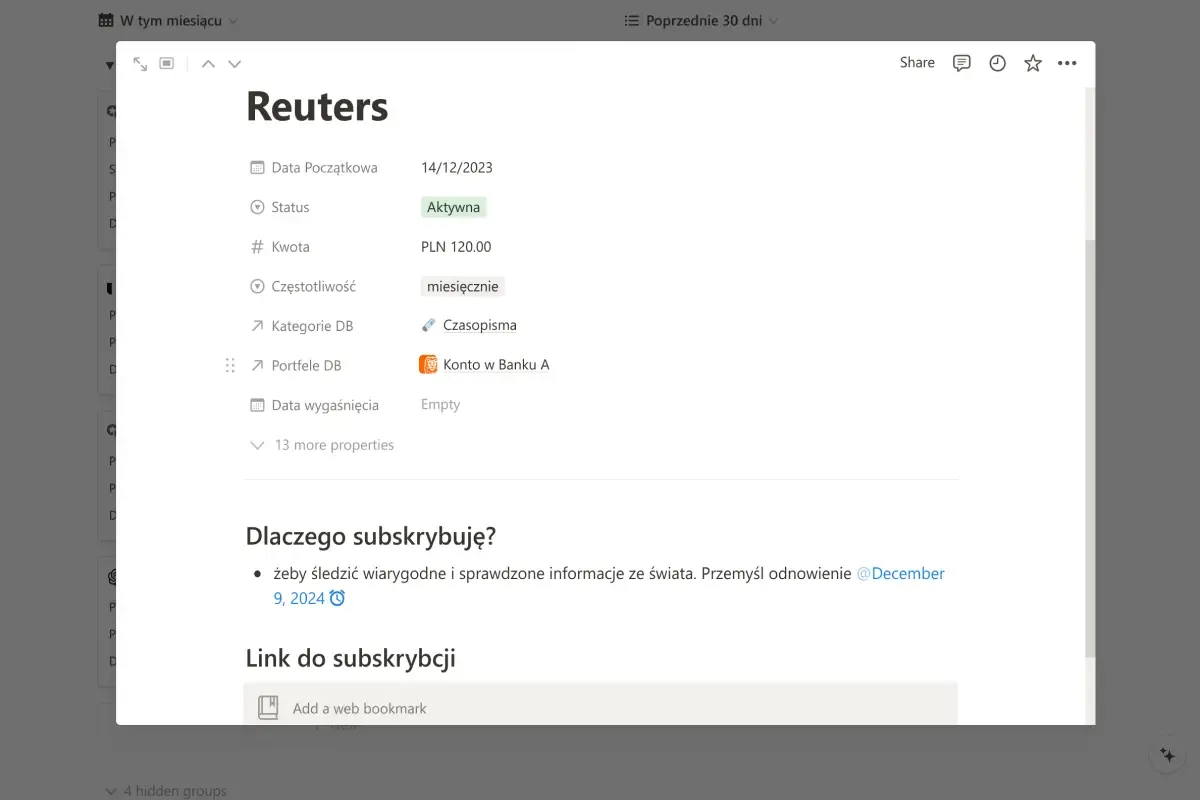Image resolution: width=1200 pixels, height=800 pixels.
Task: Click Data Początkowa property label
Action: pyautogui.click(x=324, y=168)
